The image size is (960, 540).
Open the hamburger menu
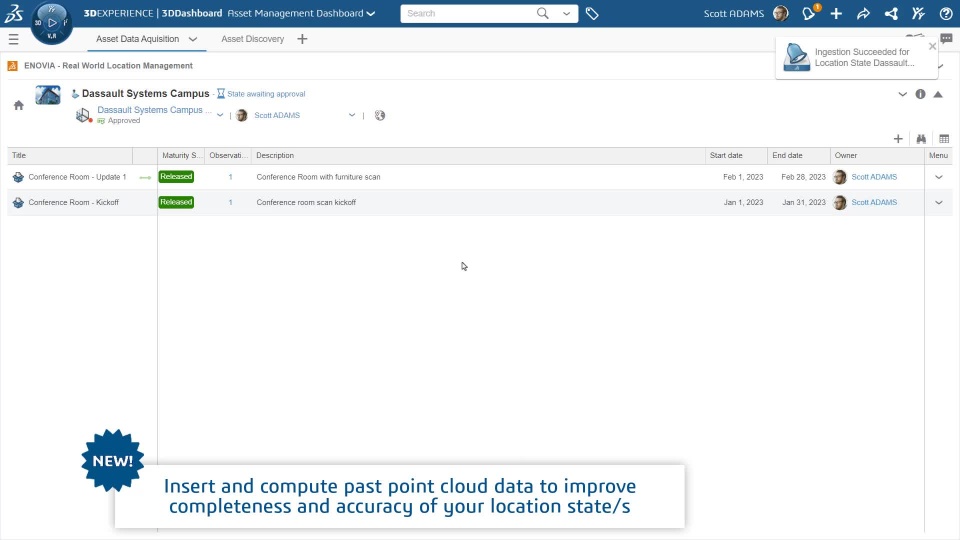click(13, 39)
